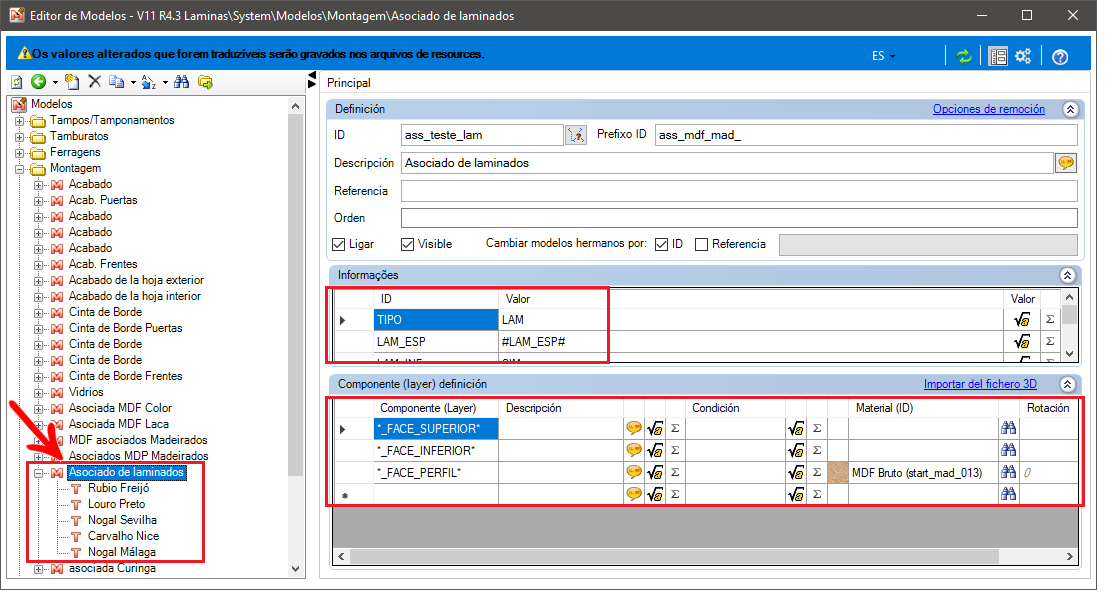Enable the Referencia checkbox
Screen dimensions: 1107x607
point(702,244)
